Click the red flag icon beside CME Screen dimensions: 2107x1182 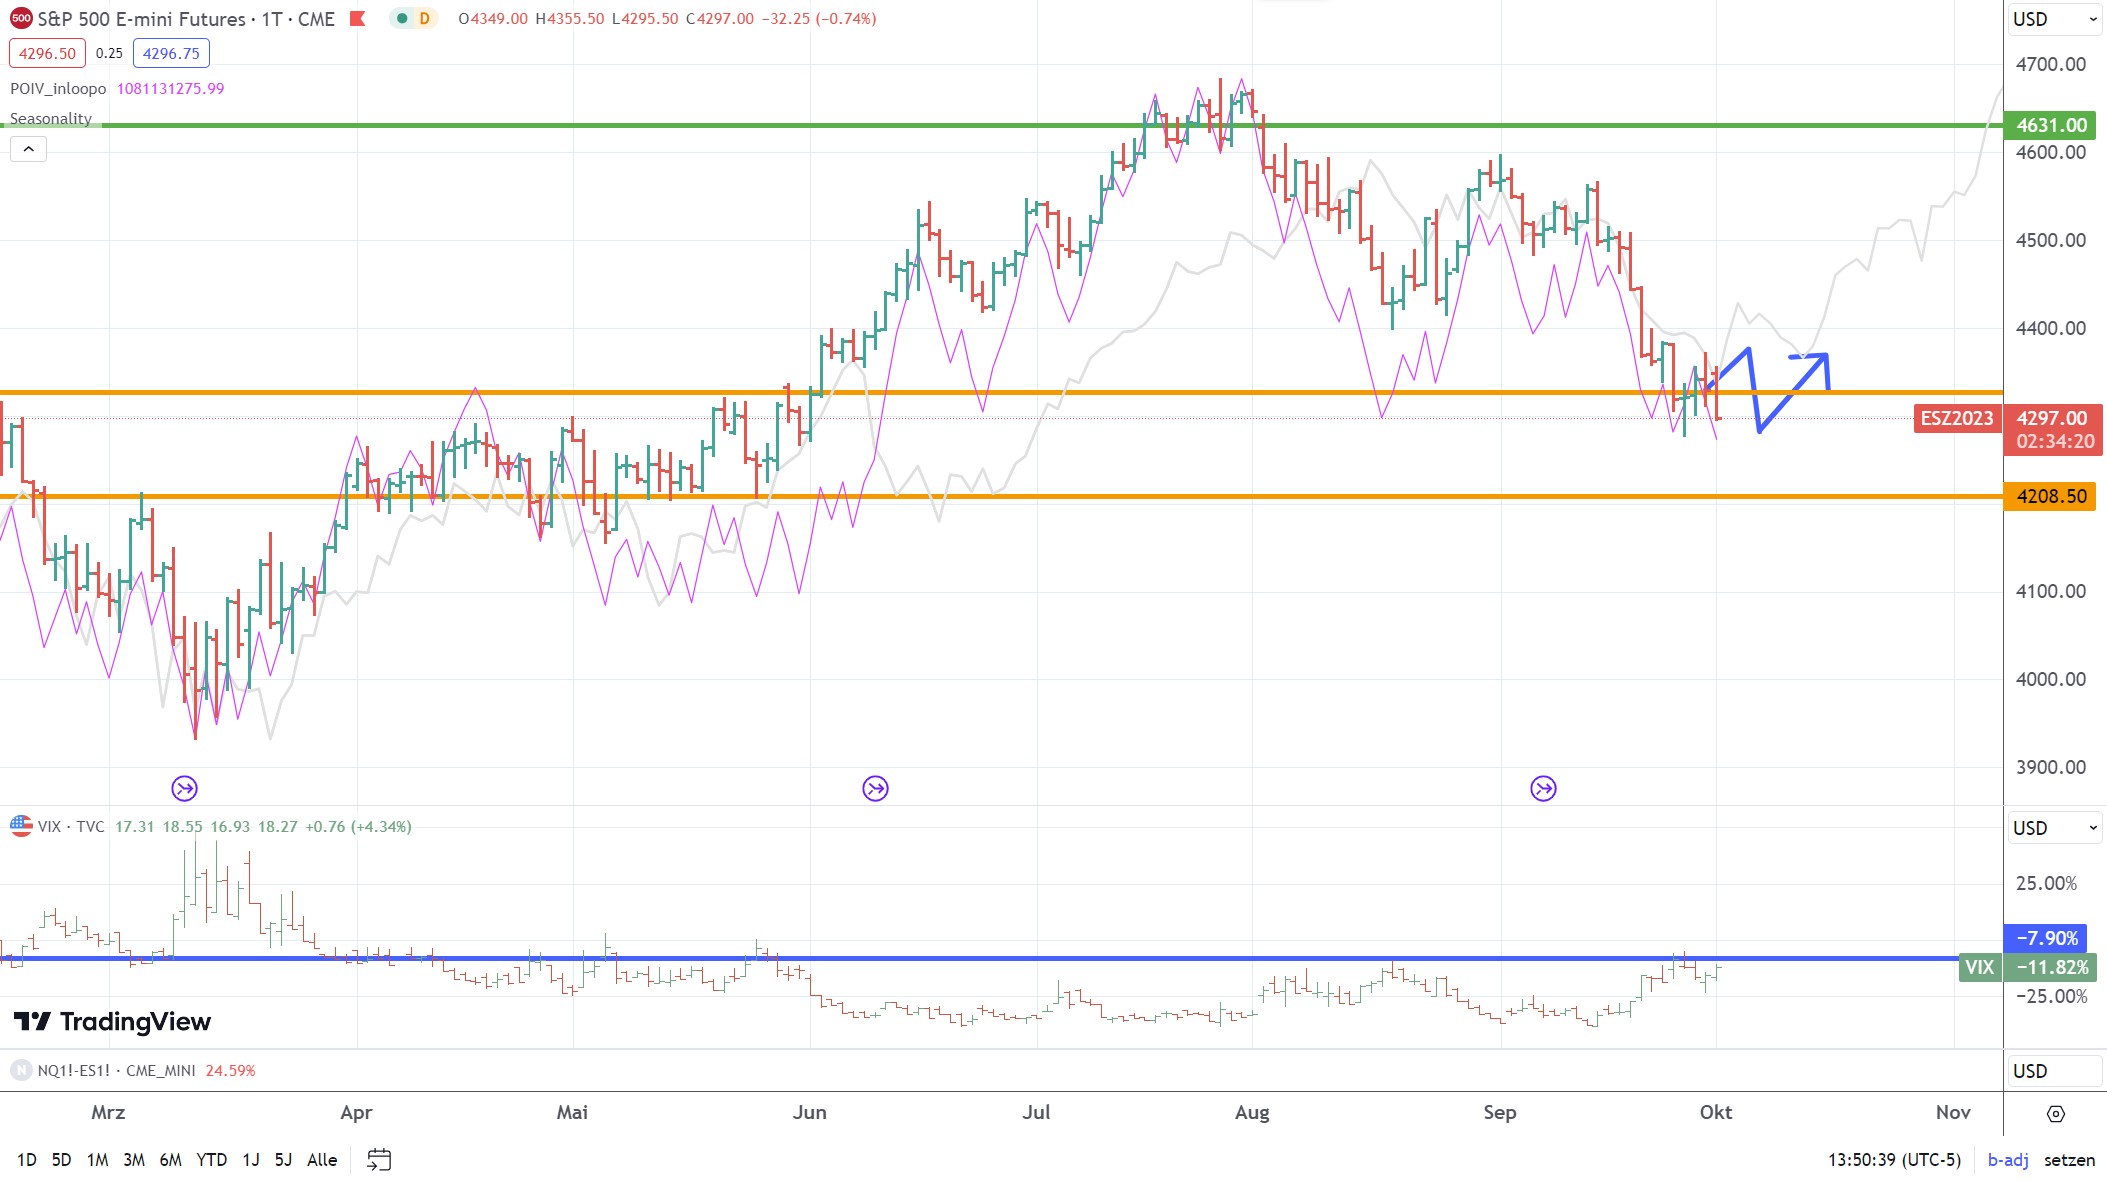(358, 19)
